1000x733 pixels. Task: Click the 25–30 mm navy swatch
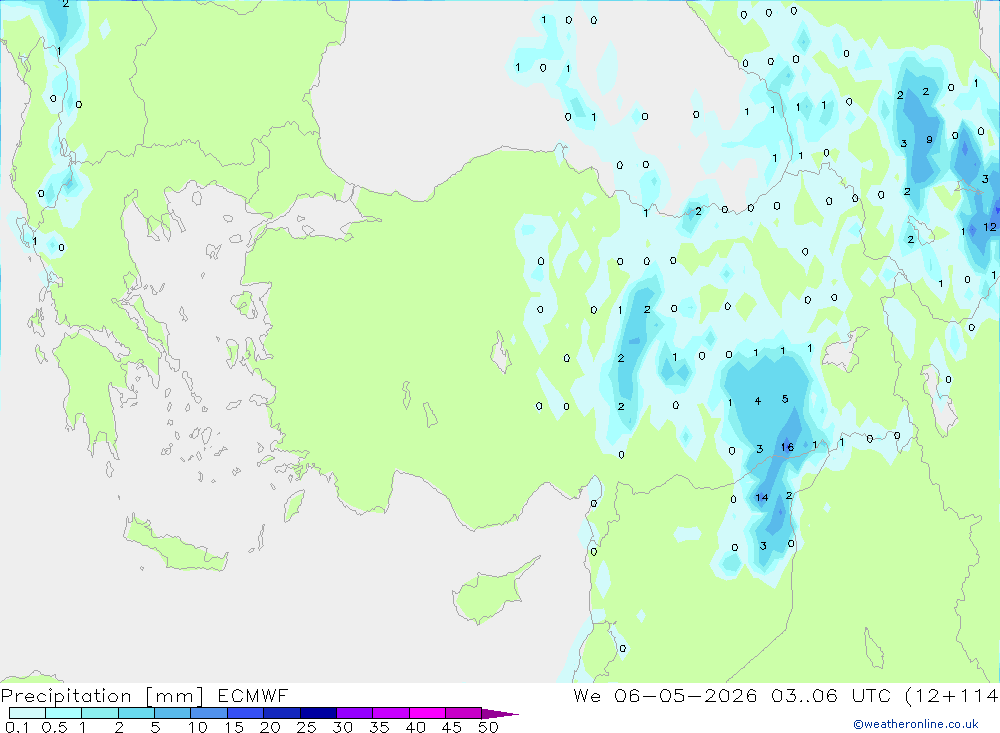tap(318, 713)
